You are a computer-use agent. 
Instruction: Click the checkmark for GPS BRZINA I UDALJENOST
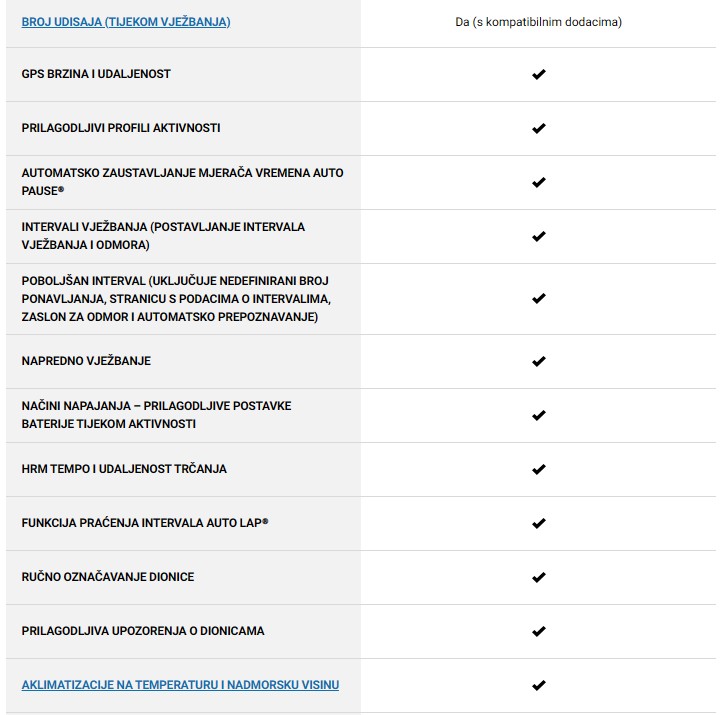coord(539,74)
